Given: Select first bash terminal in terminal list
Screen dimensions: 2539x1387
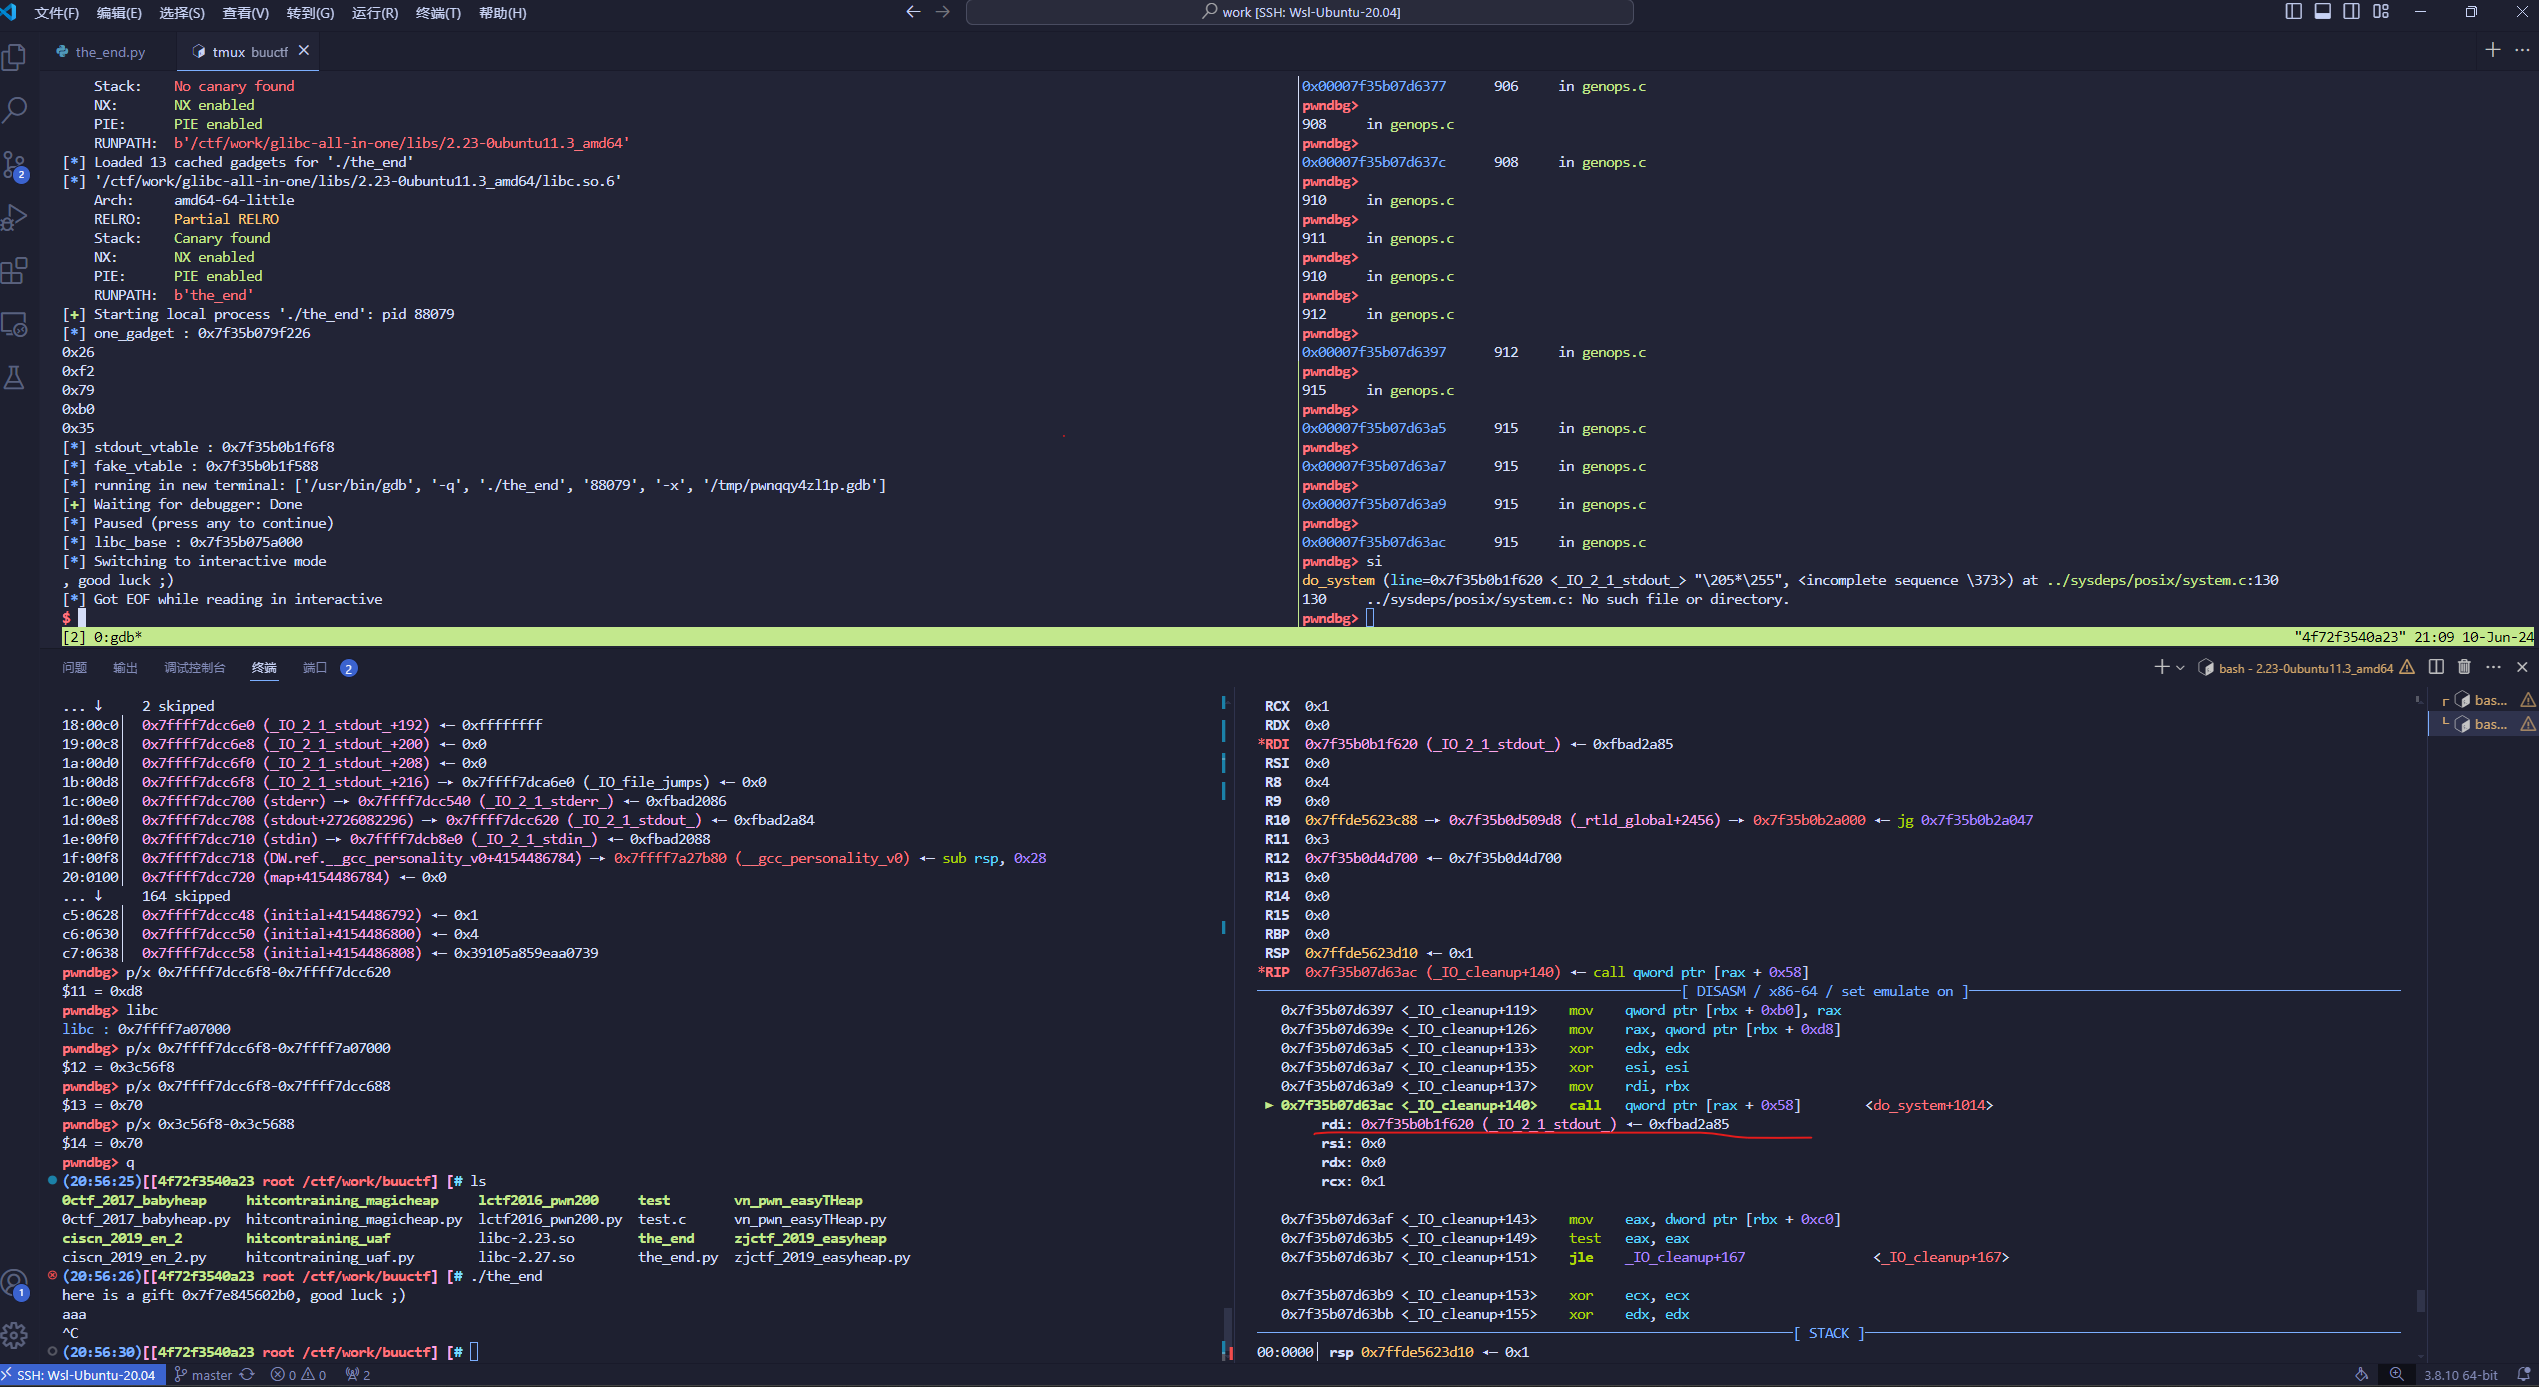Looking at the screenshot, I should pos(2485,700).
